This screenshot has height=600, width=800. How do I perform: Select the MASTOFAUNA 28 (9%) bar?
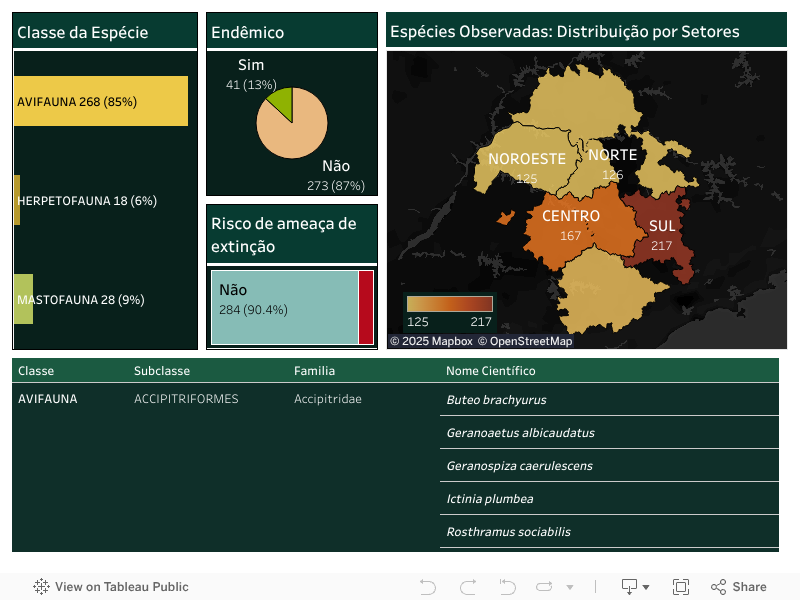tap(23, 299)
